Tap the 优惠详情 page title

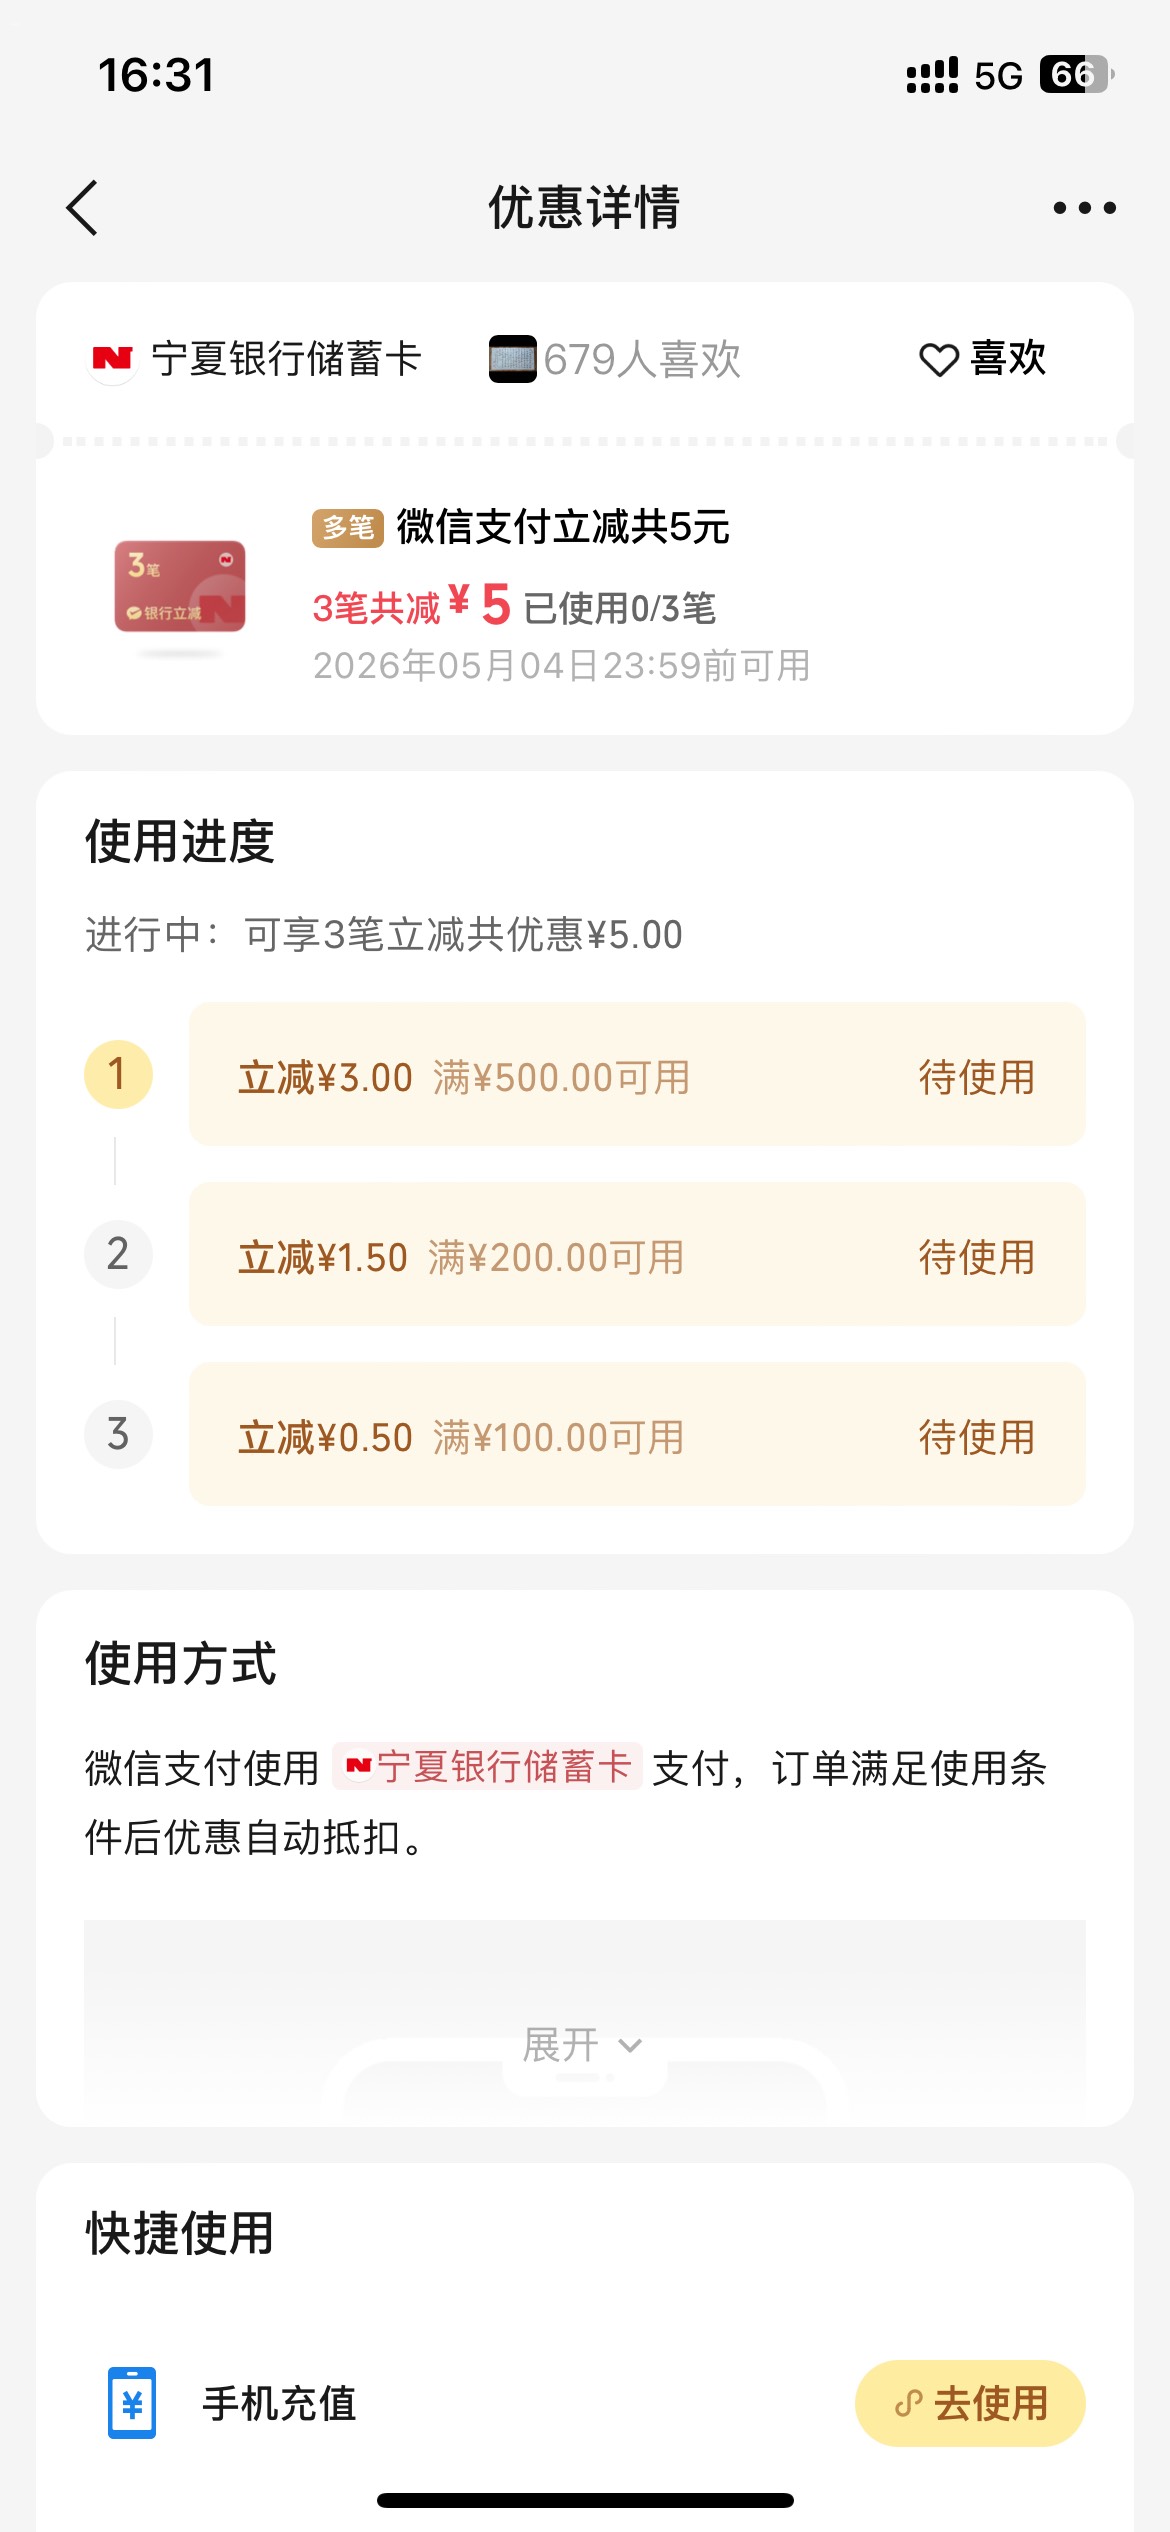pyautogui.click(x=584, y=208)
